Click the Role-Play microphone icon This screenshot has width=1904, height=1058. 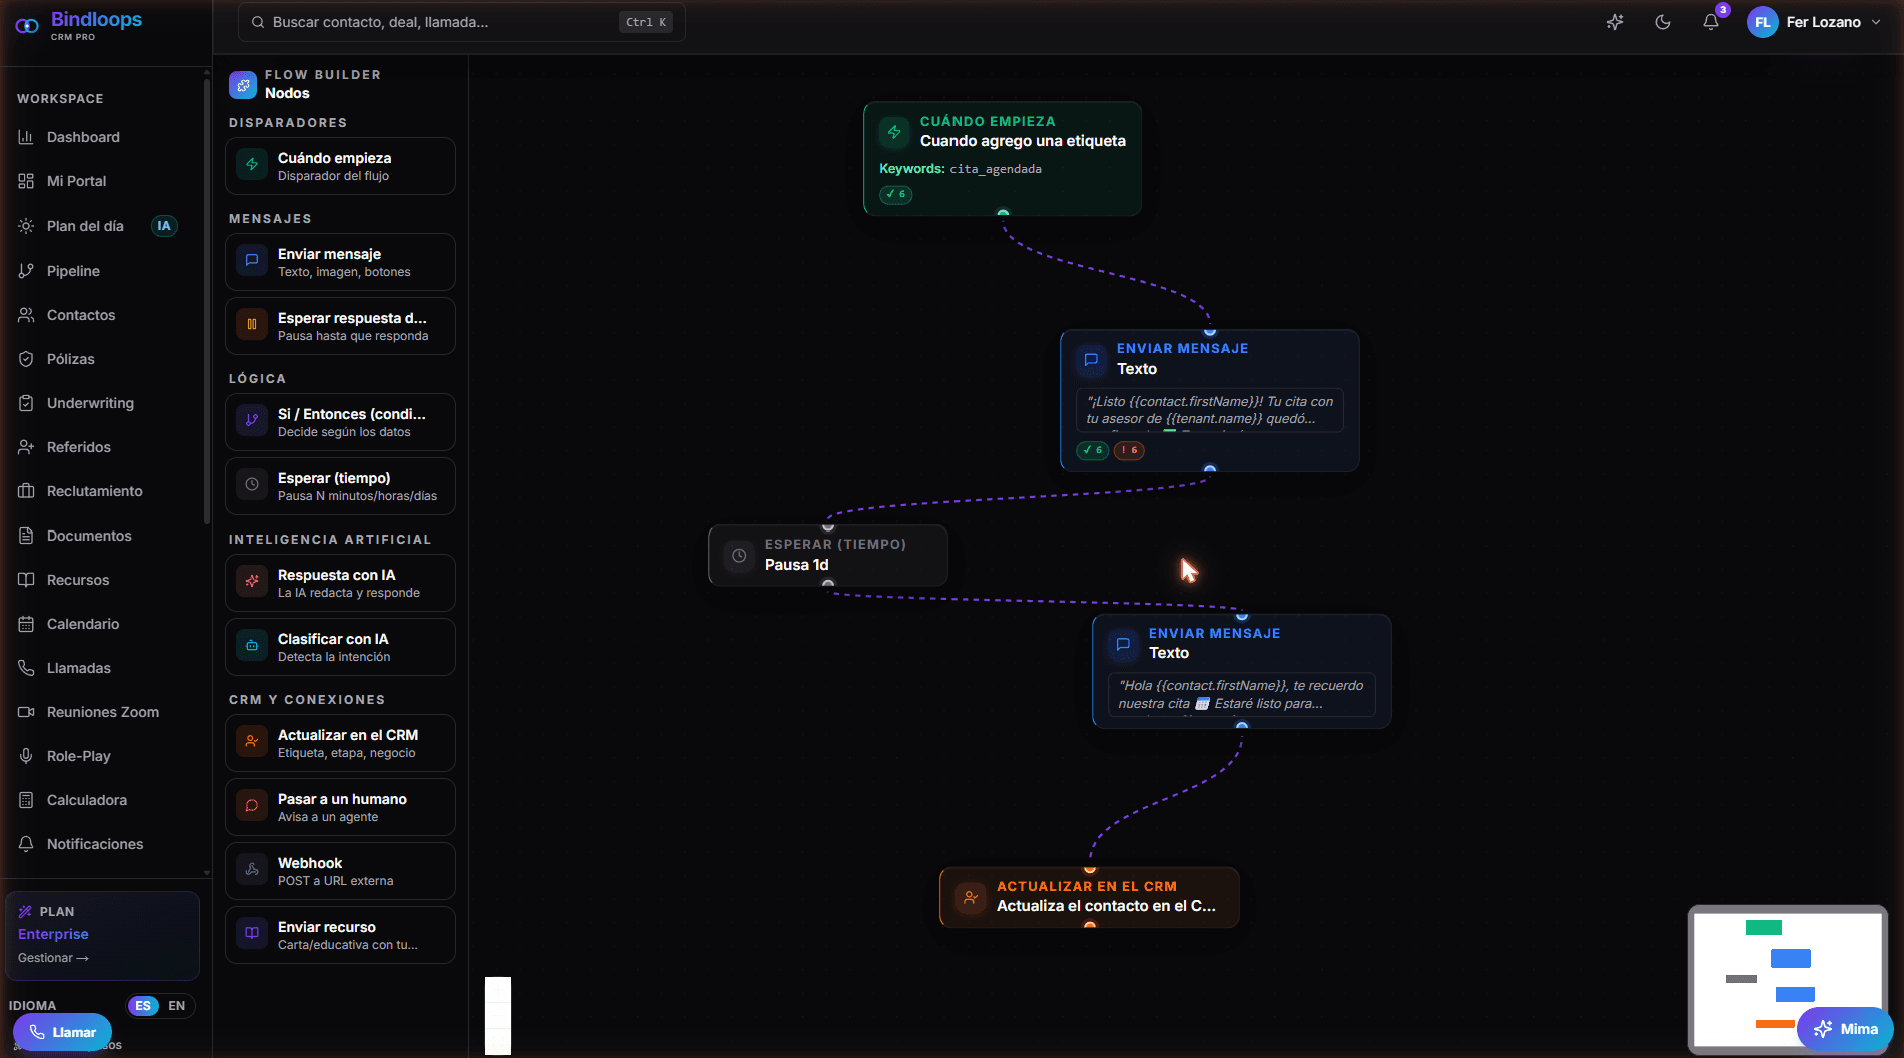(26, 756)
